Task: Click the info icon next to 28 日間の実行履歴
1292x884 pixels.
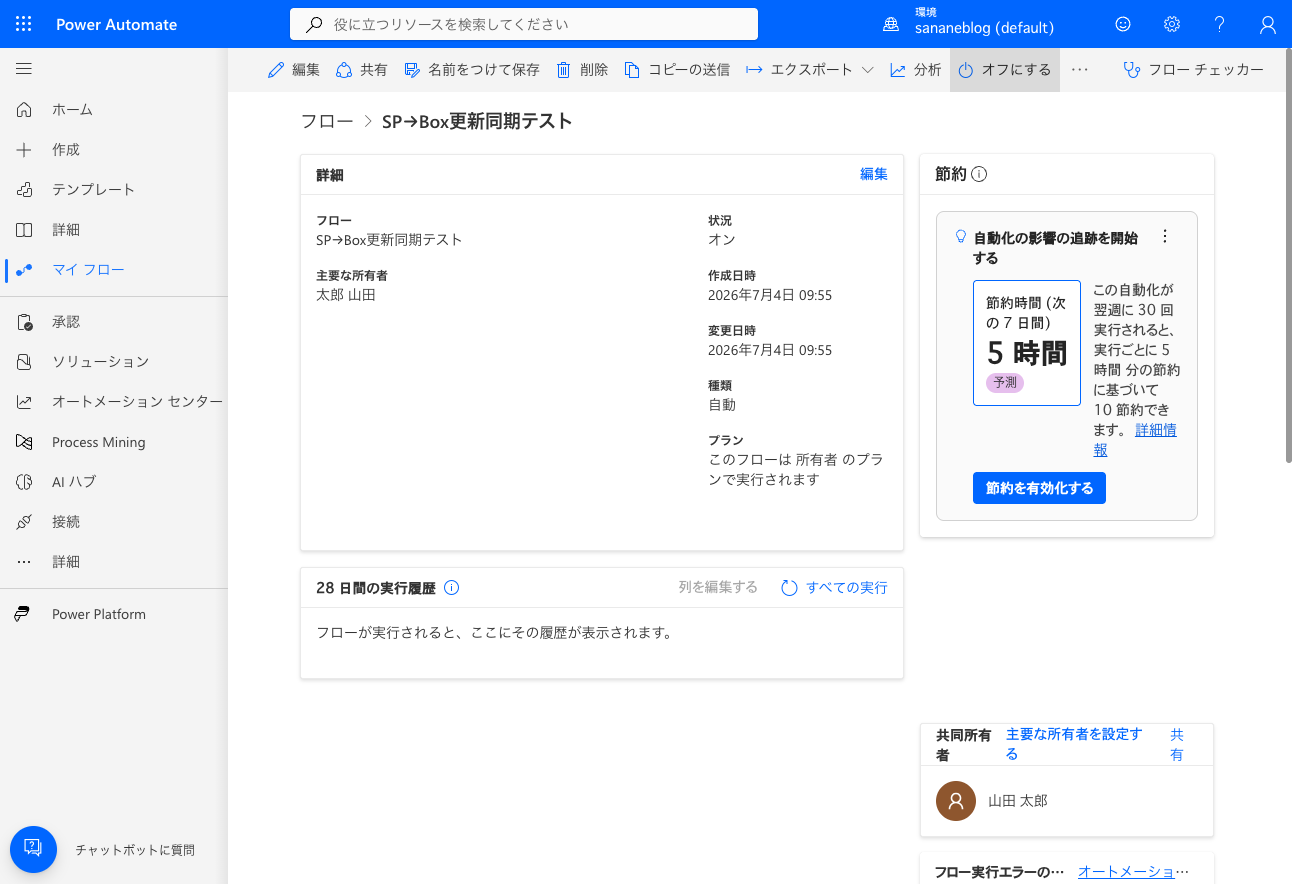Action: (451, 588)
